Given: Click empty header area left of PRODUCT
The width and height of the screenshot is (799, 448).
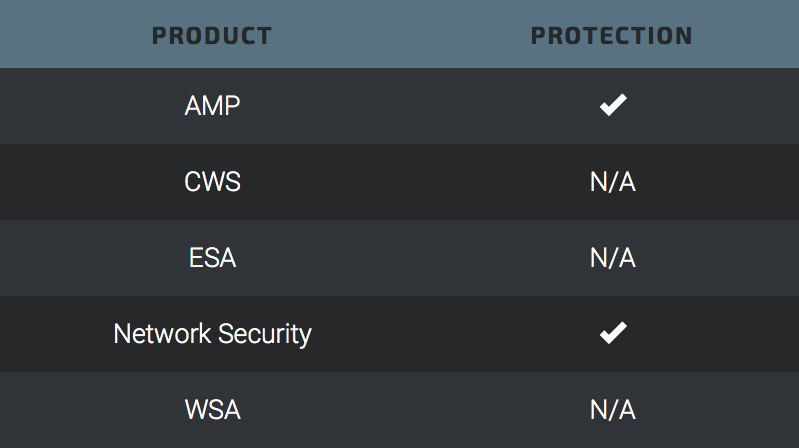Looking at the screenshot, I should click(70, 36).
